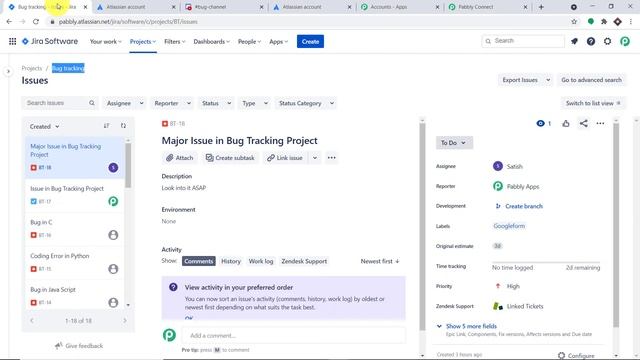The image size is (640, 360).
Task: Toggle Newest first sort order
Action: [380, 261]
